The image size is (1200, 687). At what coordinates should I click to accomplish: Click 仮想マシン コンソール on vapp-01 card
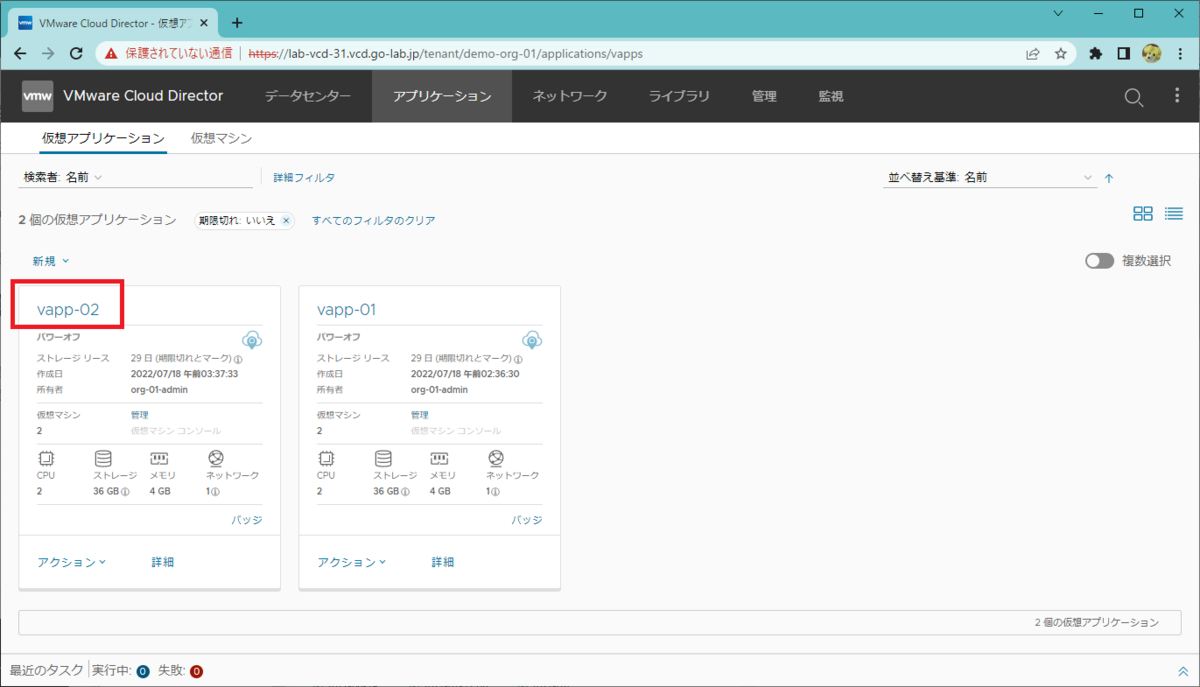[456, 431]
